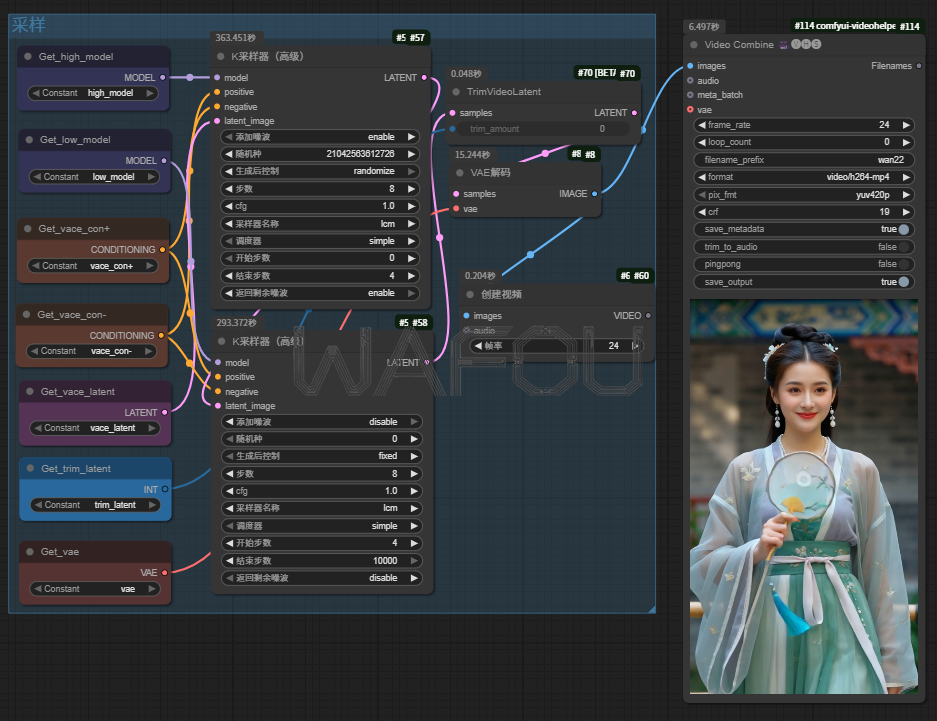This screenshot has width=937, height=721.
Task: Click the 363.451秒 execution time label
Action: pos(235,38)
